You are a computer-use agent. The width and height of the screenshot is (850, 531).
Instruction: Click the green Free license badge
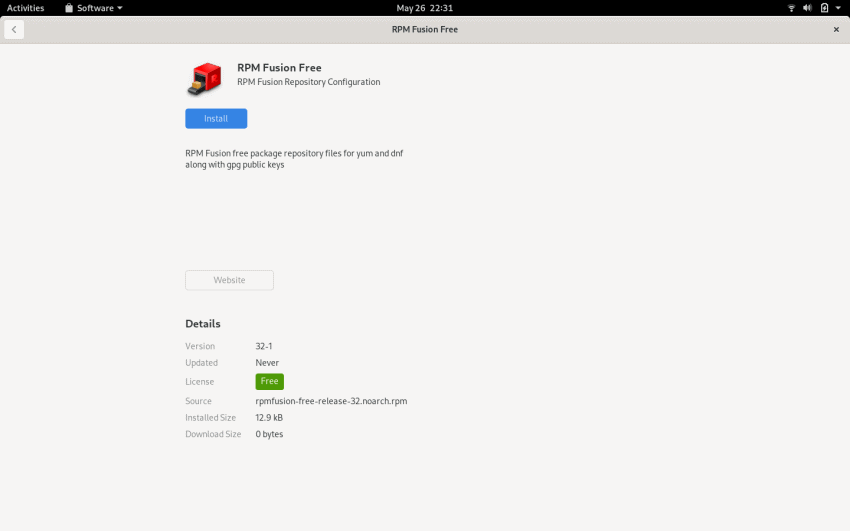pyautogui.click(x=269, y=381)
